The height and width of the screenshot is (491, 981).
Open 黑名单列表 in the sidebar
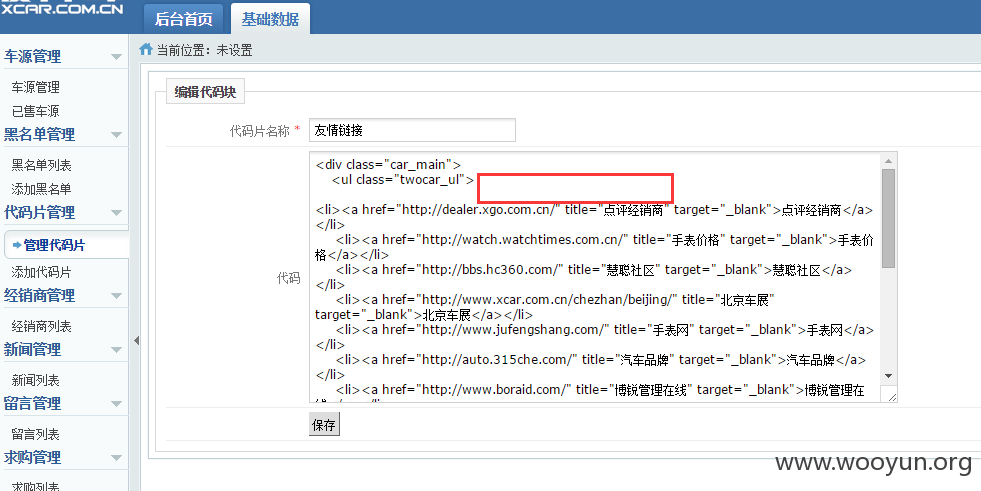[x=41, y=165]
